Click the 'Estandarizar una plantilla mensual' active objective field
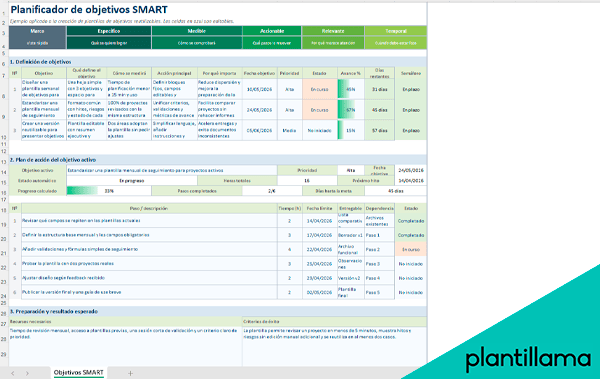600x379 pixels. pyautogui.click(x=172, y=170)
